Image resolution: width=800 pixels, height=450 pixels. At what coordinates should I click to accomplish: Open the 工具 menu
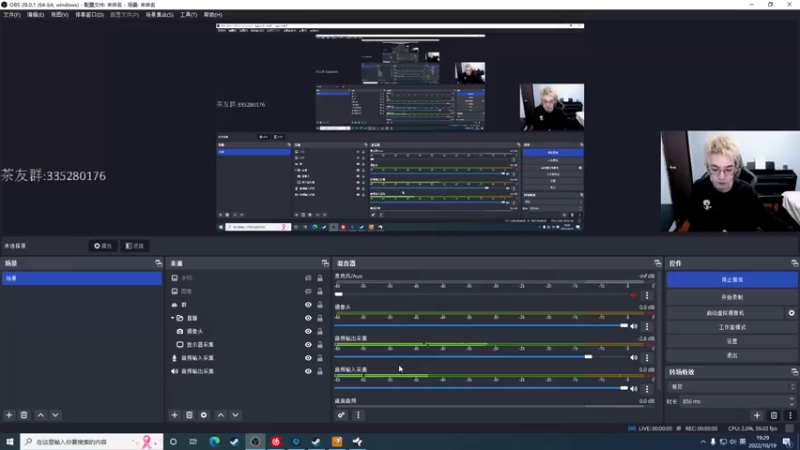[x=188, y=15]
